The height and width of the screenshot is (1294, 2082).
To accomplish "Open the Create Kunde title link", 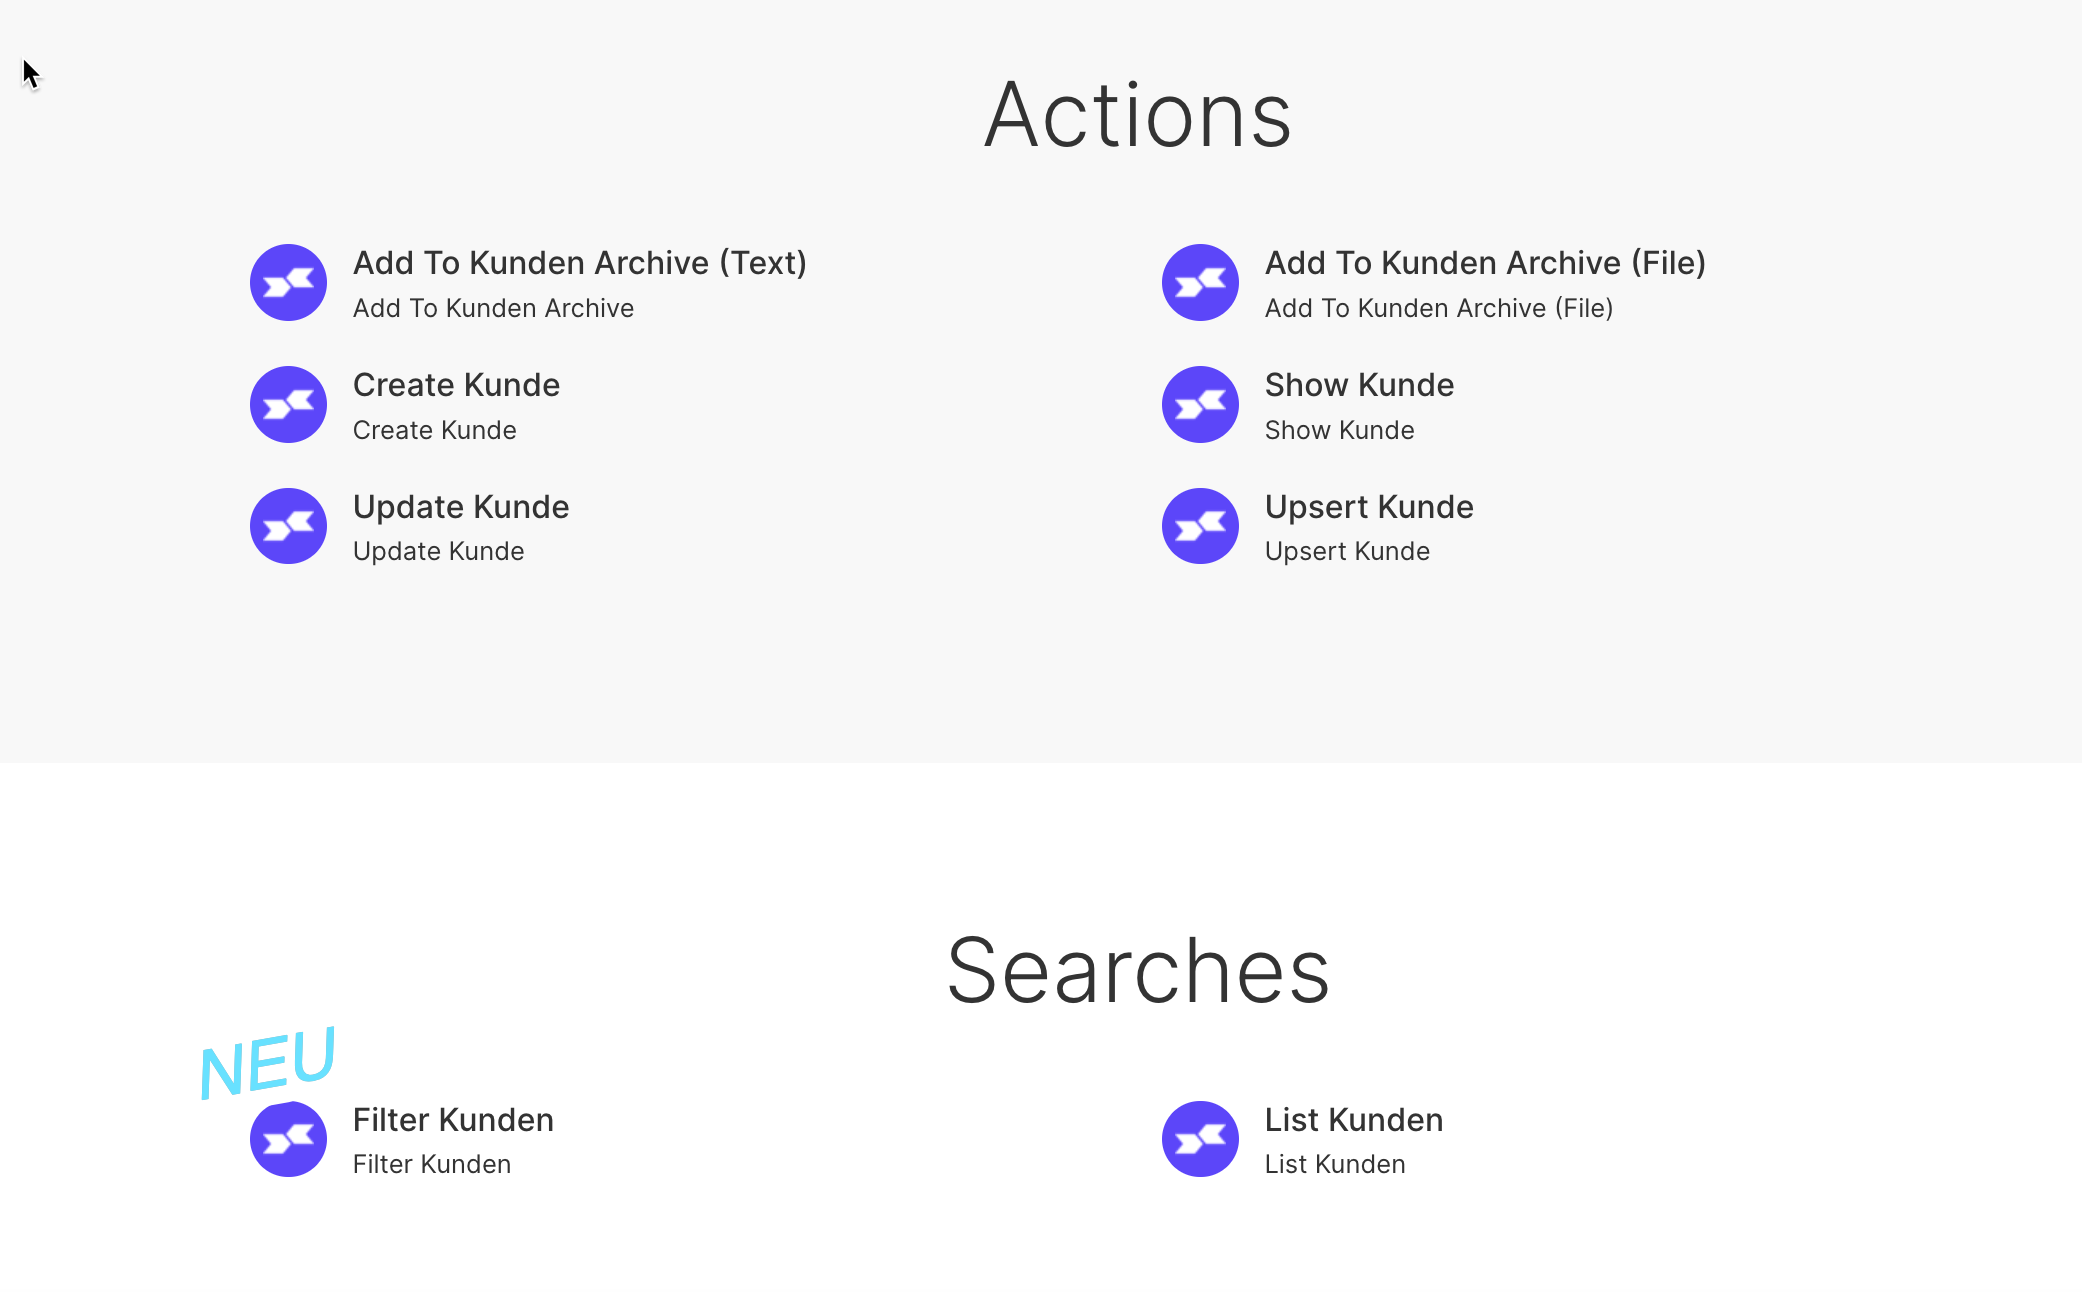I will pos(456,385).
